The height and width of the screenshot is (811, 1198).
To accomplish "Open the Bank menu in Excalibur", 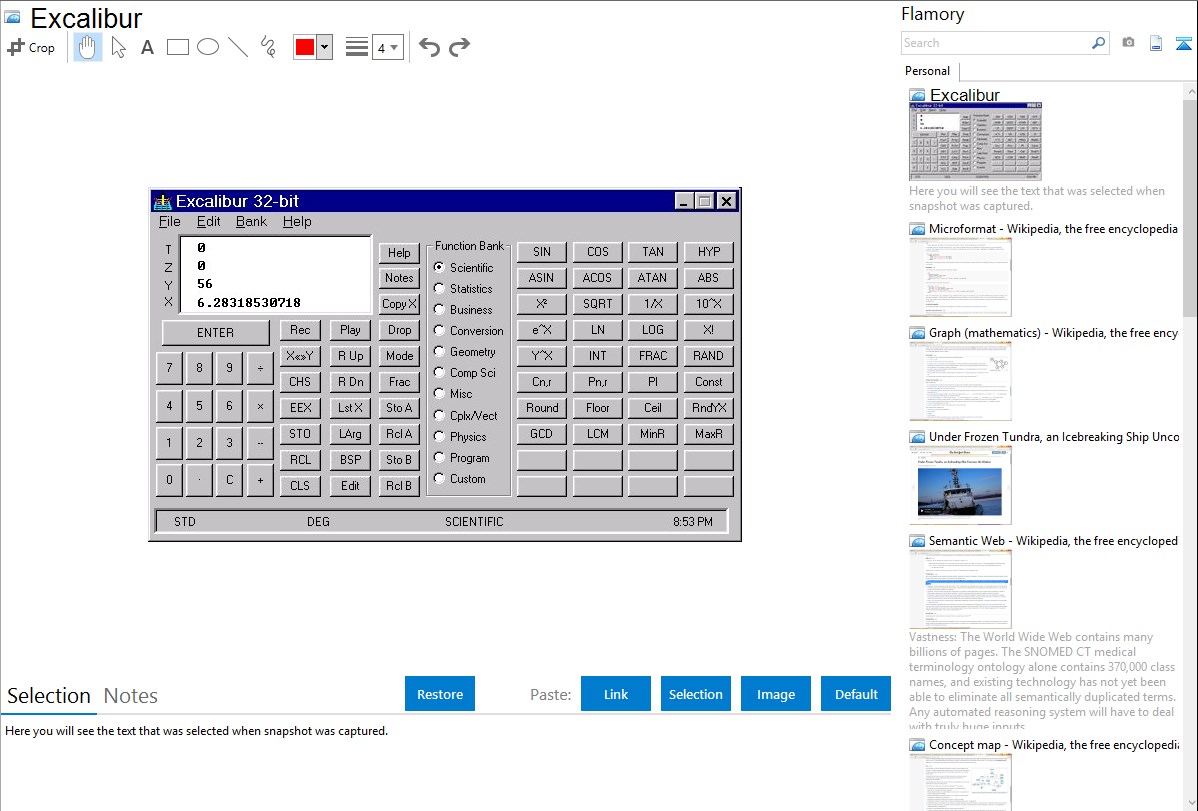I will click(x=251, y=222).
